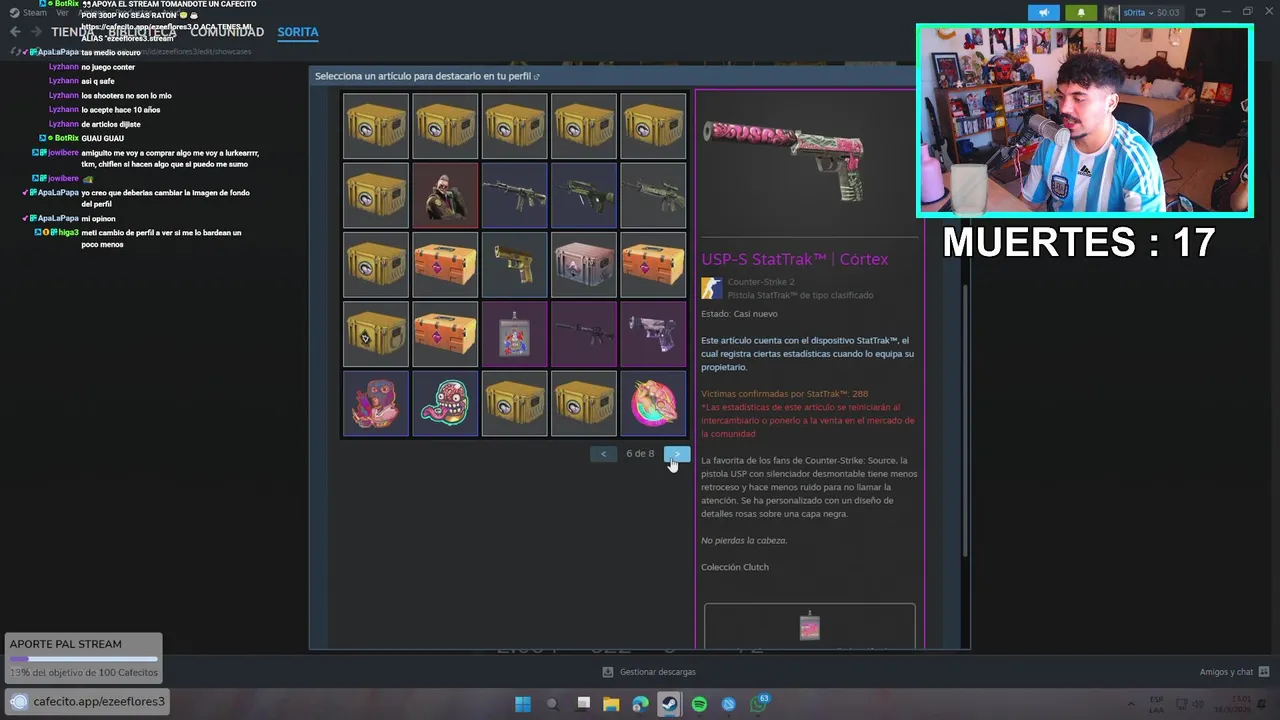
Task: Click the 'Colección Clutch' text
Action: coord(735,567)
